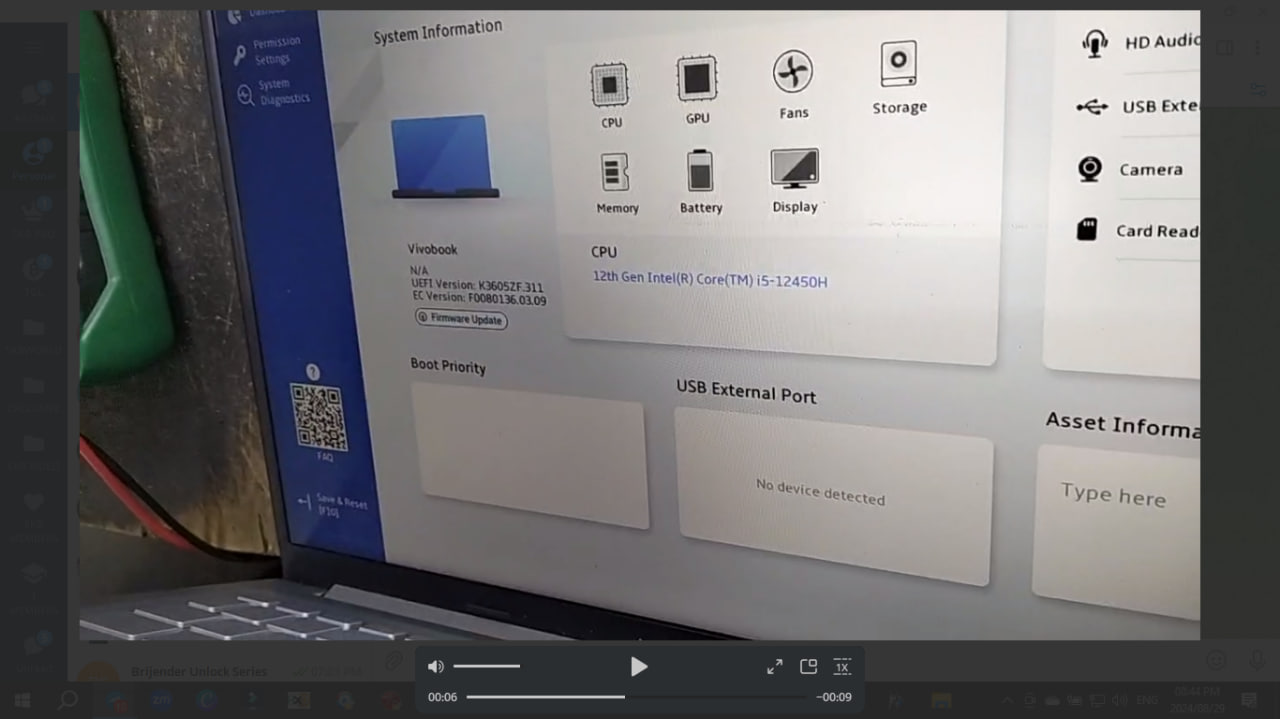Click the empty Boot Priority box
This screenshot has width=1280, height=719.
[x=530, y=455]
